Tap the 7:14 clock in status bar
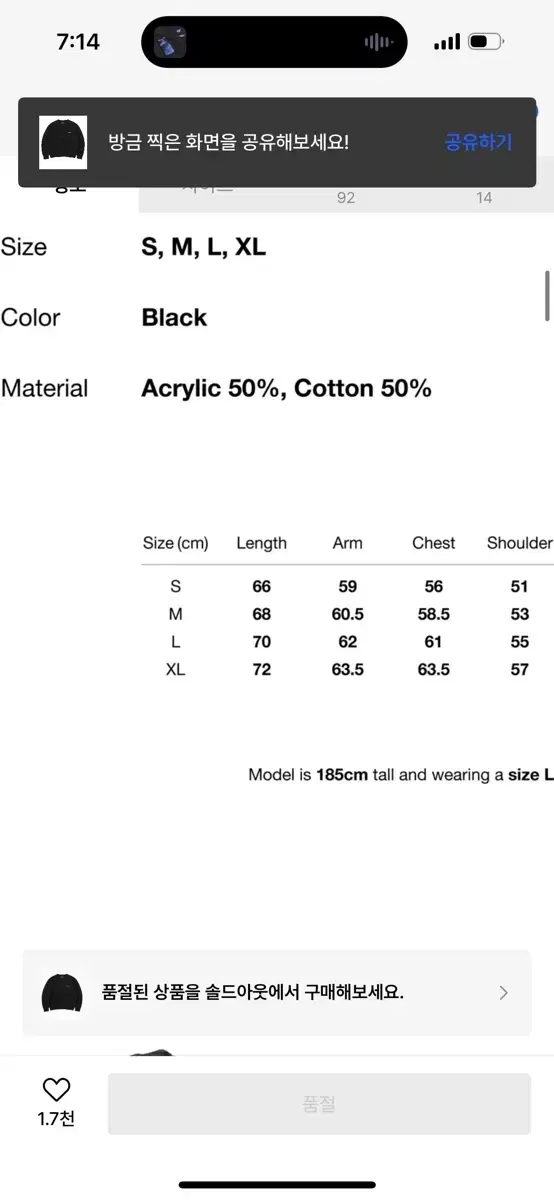Image resolution: width=554 pixels, height=1200 pixels. 78,42
